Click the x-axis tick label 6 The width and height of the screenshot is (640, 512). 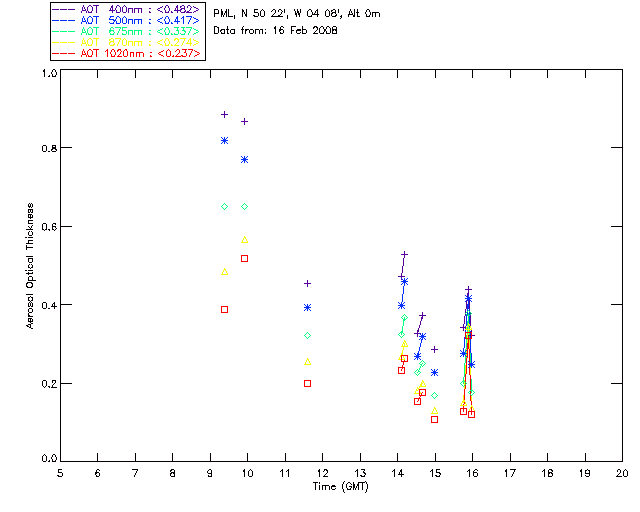(98, 473)
